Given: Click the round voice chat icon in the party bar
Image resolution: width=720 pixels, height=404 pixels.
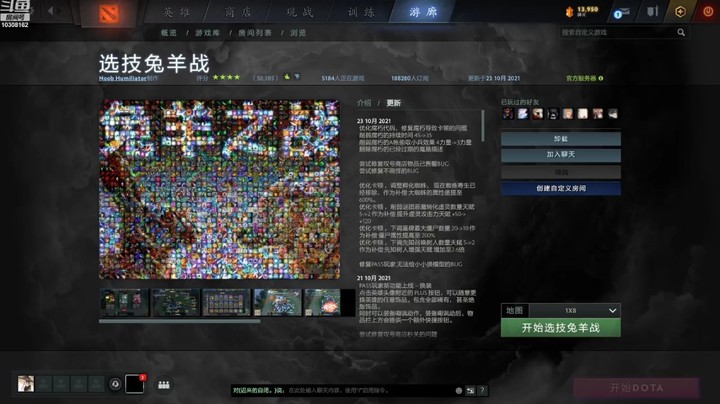Looking at the screenshot, I should [115, 384].
